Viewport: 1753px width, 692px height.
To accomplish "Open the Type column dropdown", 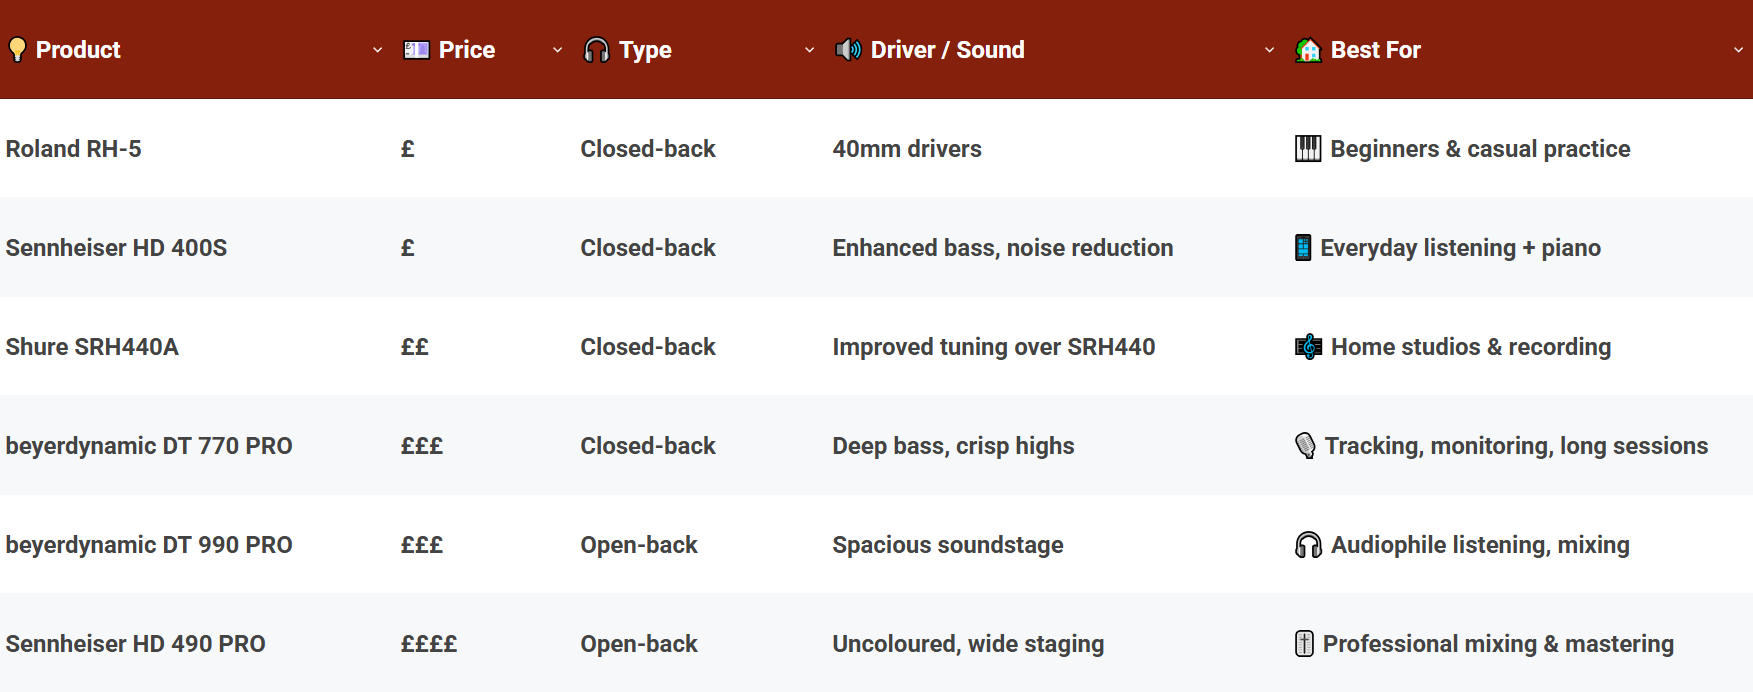I will pos(810,49).
